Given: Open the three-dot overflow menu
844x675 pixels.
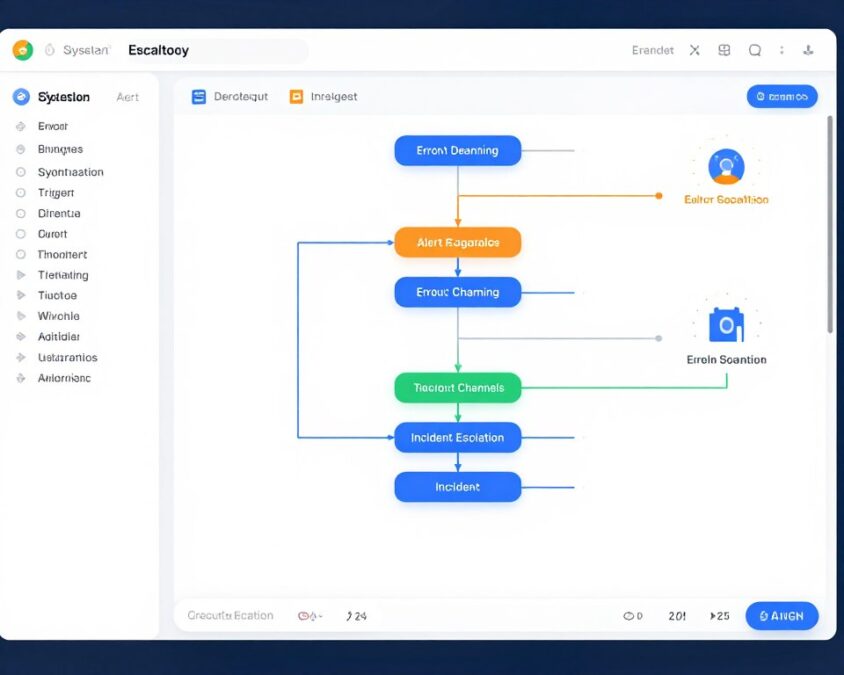Looking at the screenshot, I should pyautogui.click(x=782, y=49).
